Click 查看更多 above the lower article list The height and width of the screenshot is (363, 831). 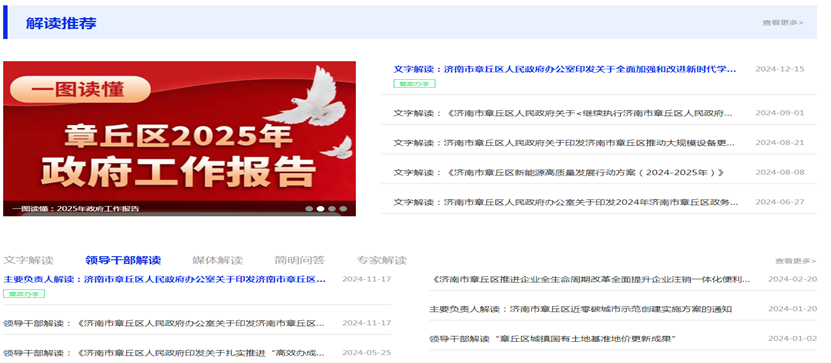click(x=795, y=261)
